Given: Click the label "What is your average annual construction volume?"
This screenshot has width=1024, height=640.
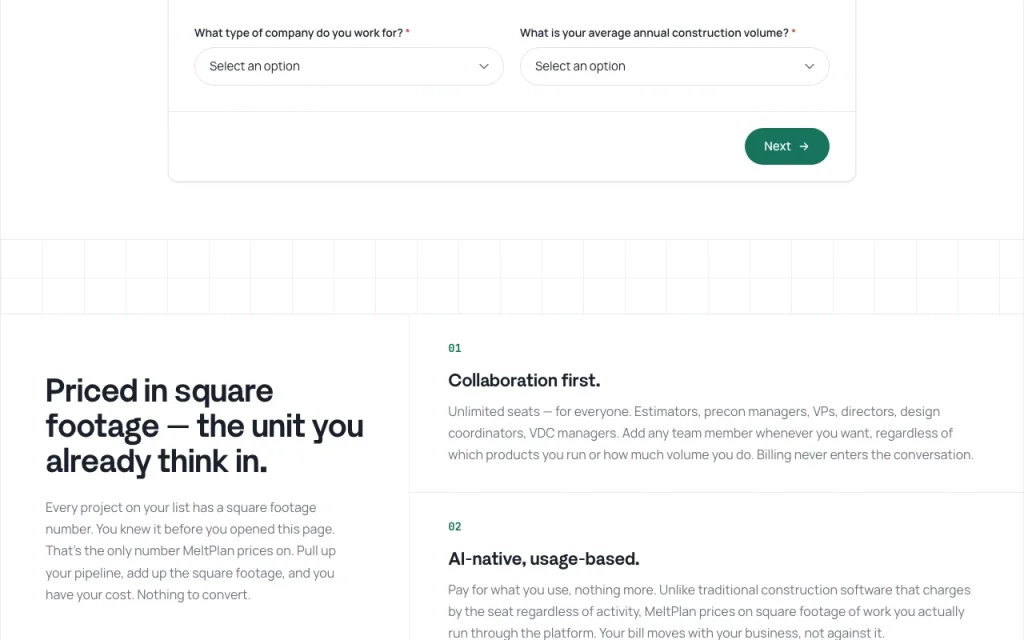Looking at the screenshot, I should coord(654,33).
